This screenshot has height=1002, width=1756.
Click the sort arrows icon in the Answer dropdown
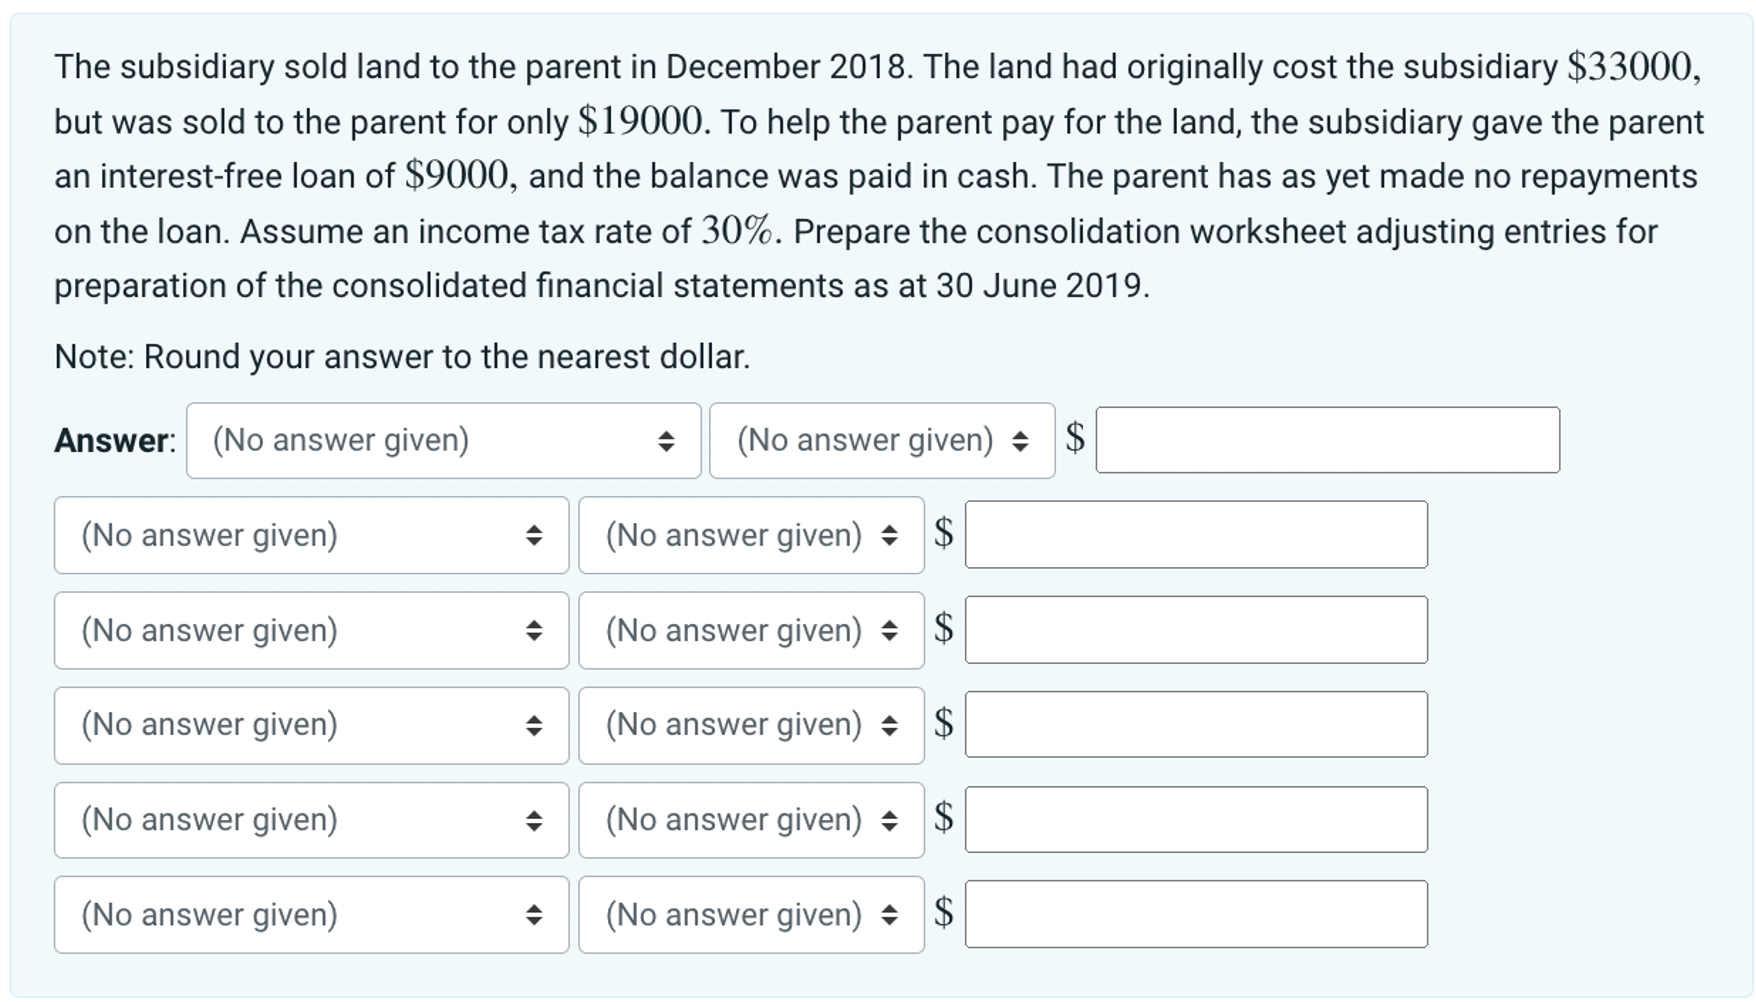(664, 440)
